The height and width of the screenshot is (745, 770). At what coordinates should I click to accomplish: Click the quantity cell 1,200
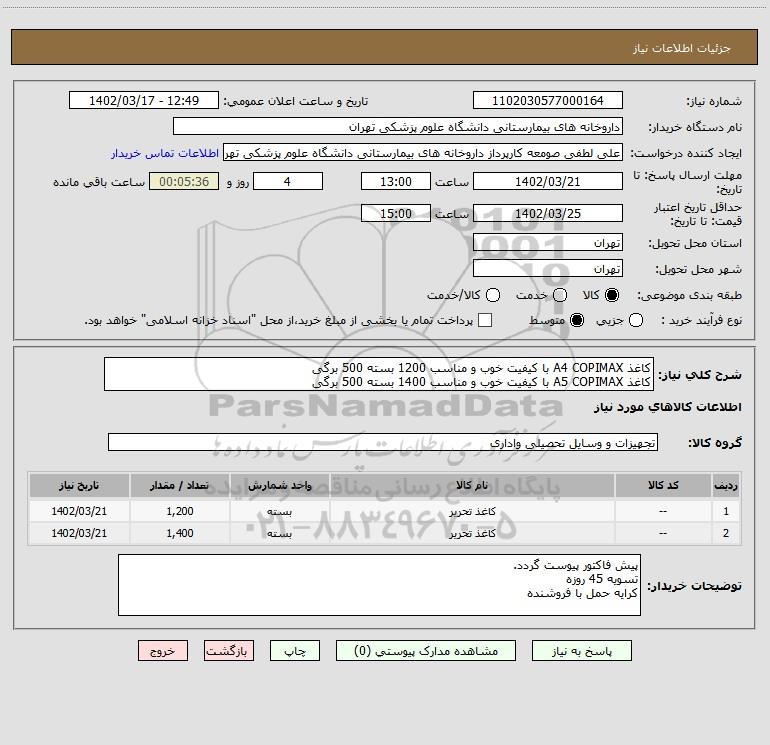click(x=180, y=511)
